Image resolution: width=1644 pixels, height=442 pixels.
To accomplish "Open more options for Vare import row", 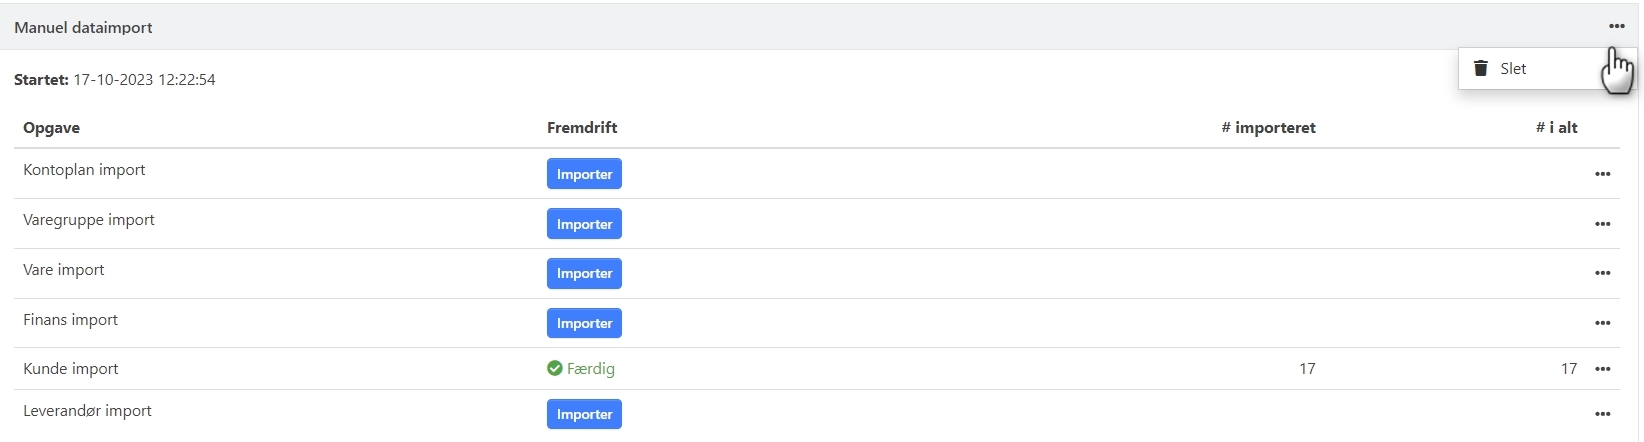I will coord(1602,273).
